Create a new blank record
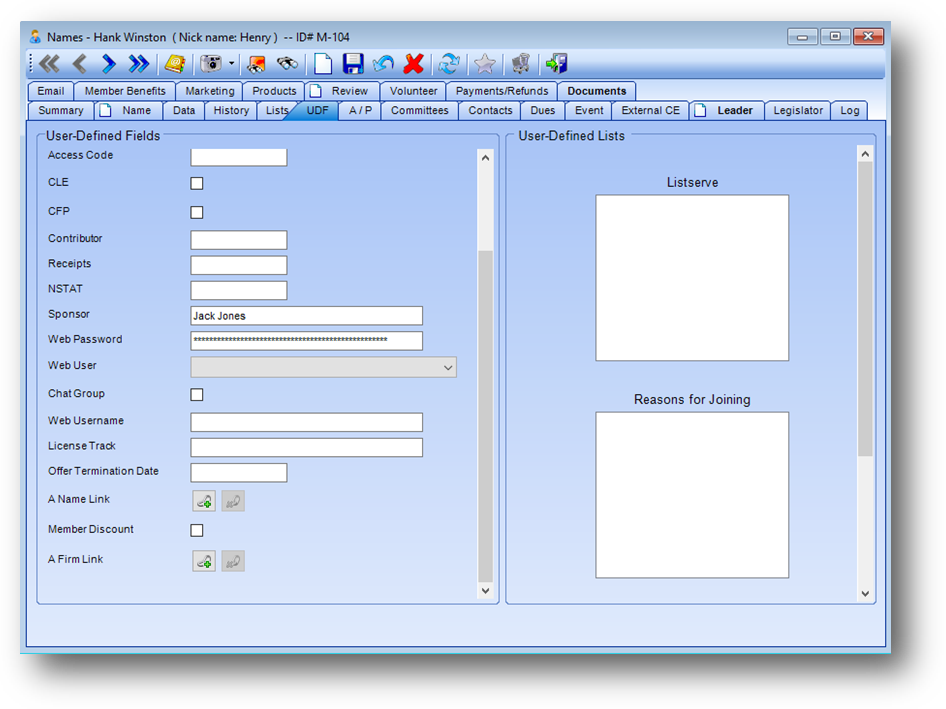Screen dimensions: 946x709 (323, 63)
